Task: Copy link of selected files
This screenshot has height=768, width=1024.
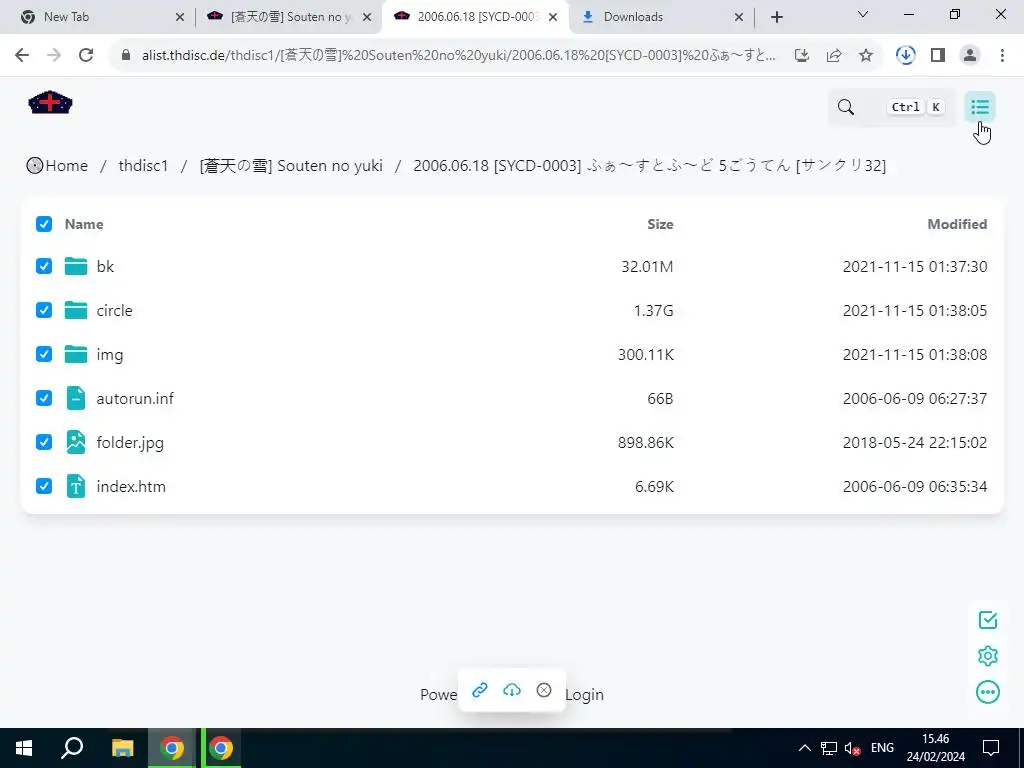Action: (480, 690)
